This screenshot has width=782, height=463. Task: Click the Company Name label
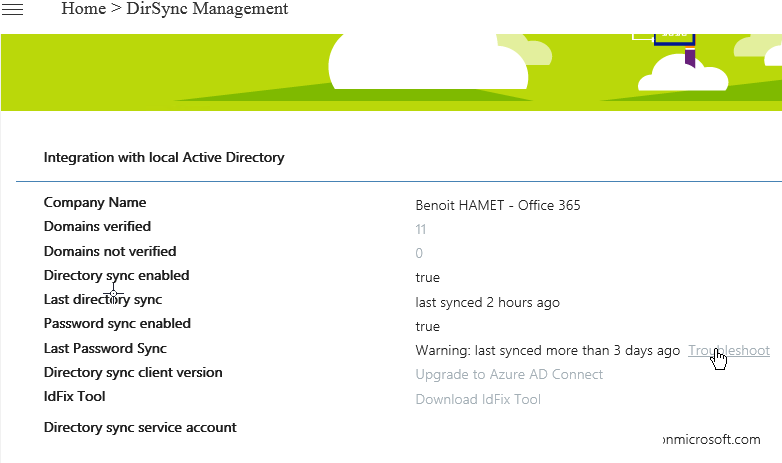pyautogui.click(x=95, y=203)
